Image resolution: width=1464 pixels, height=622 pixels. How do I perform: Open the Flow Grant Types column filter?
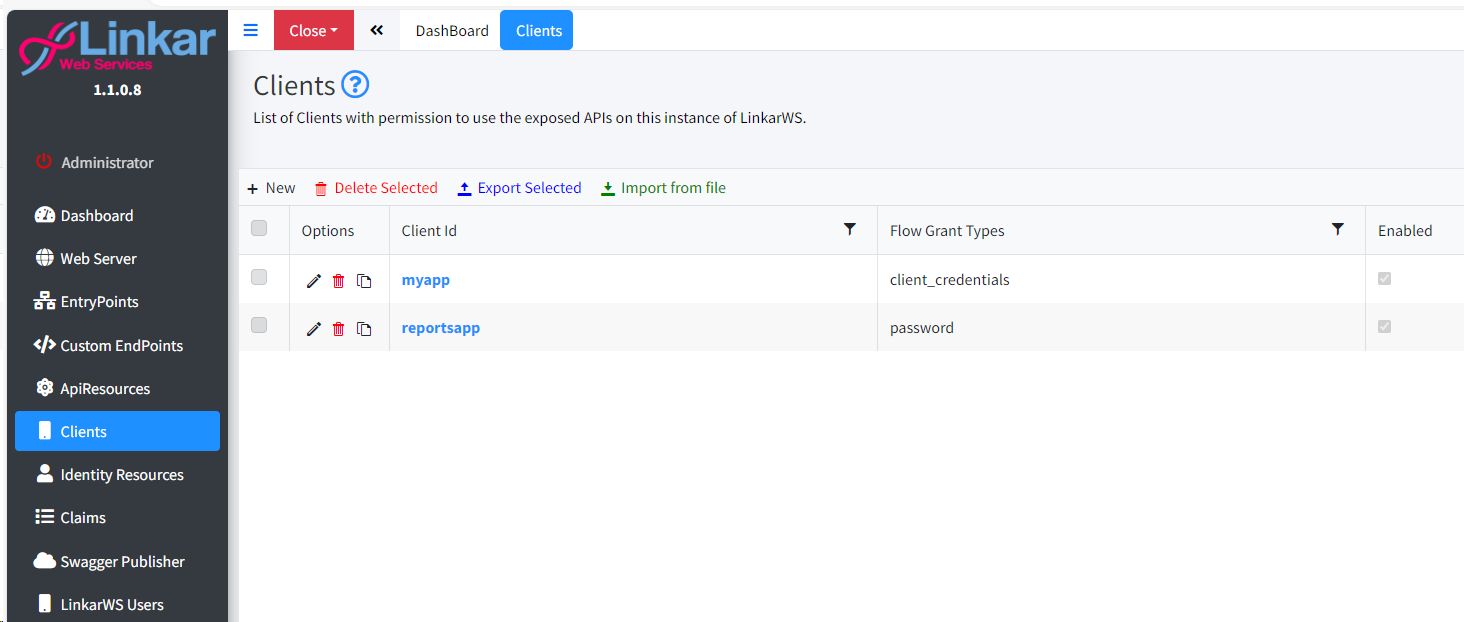(1338, 229)
